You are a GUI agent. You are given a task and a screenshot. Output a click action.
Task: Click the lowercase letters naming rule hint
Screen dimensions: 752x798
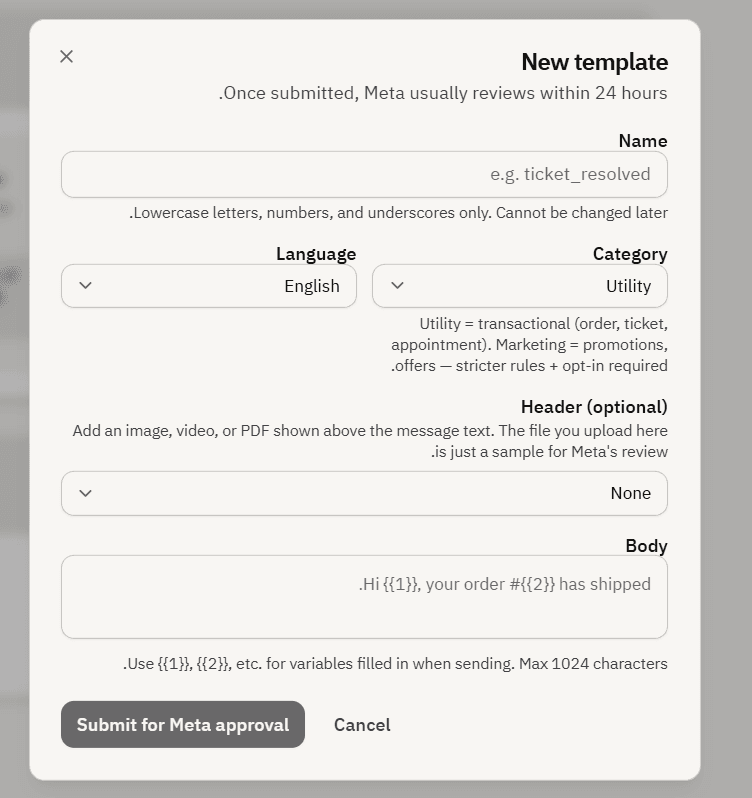coord(398,213)
